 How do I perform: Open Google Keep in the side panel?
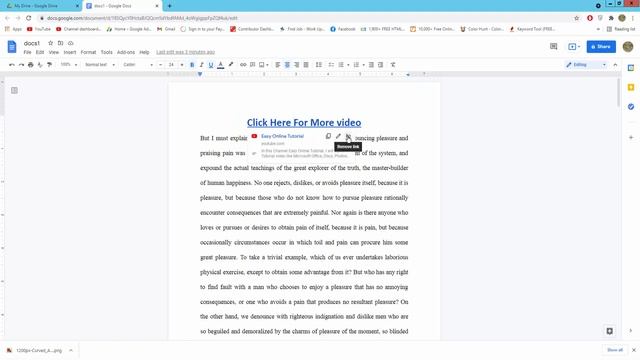point(631,87)
